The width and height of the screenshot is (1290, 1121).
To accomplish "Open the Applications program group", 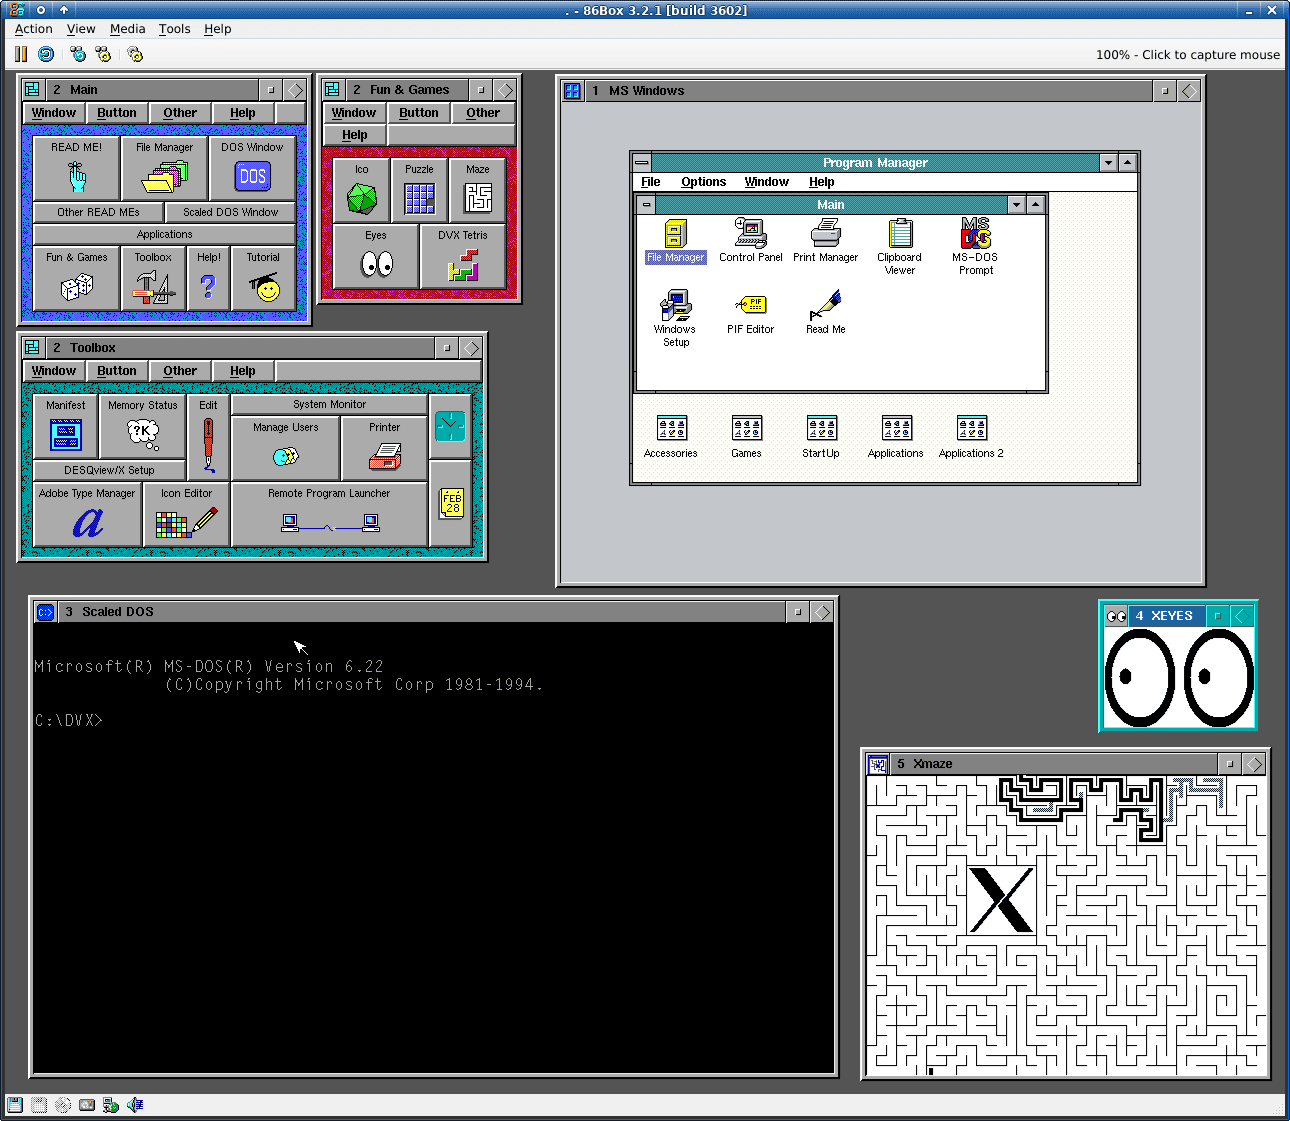I will 896,436.
